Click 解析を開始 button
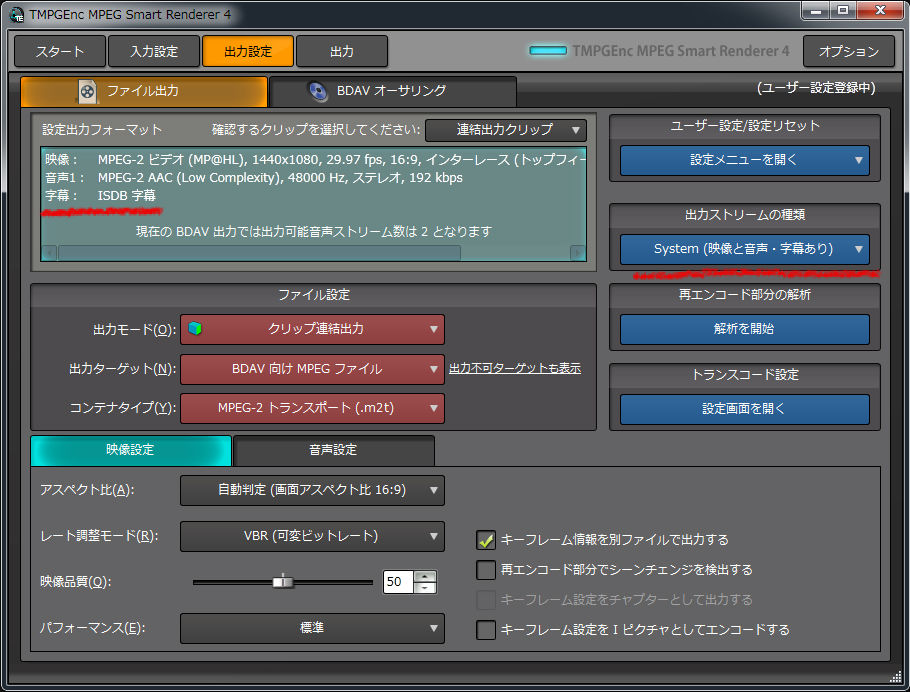The height and width of the screenshot is (692, 910). 745,329
